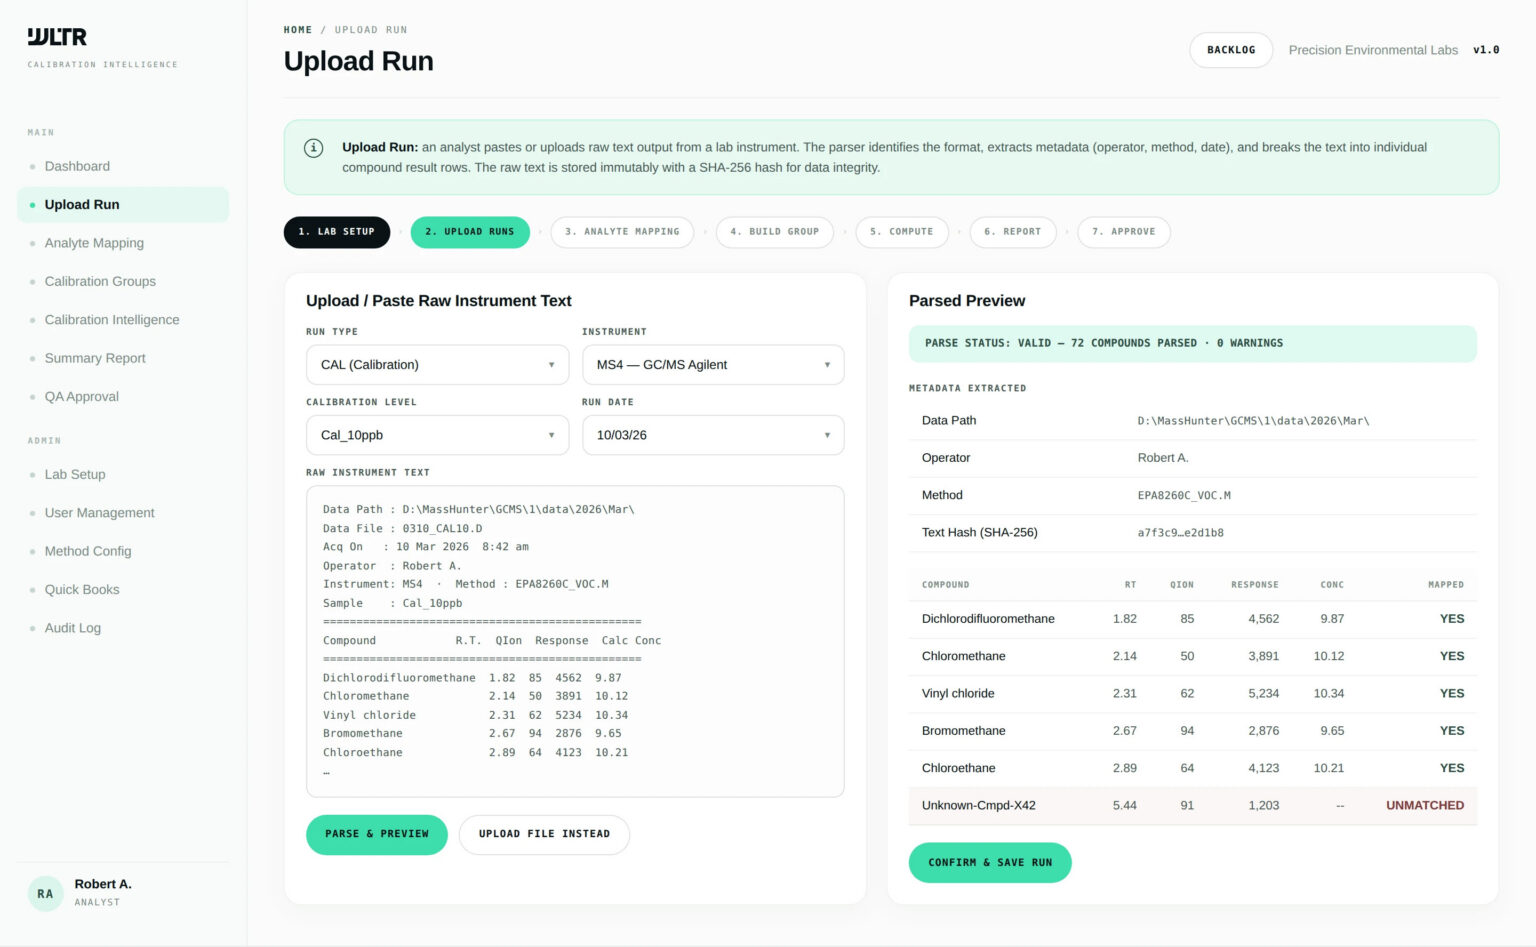1536x947 pixels.
Task: Click the Parse Status banner
Action: click(1193, 343)
